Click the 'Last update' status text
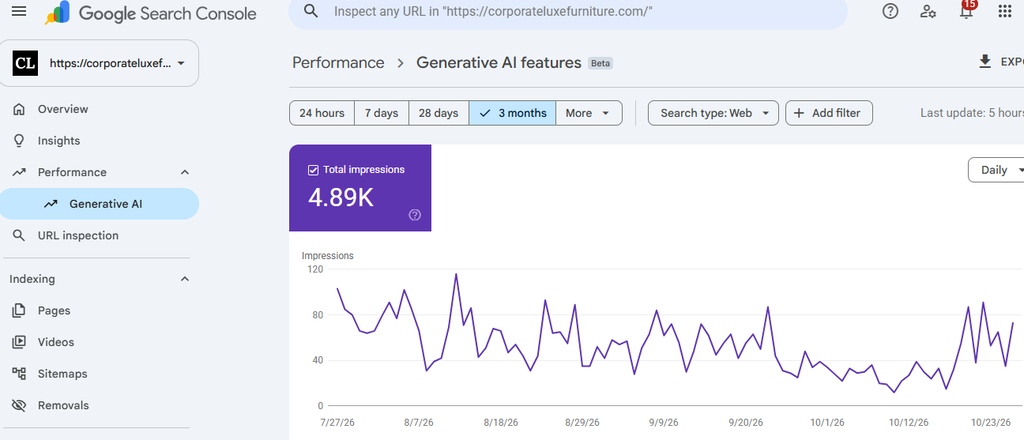Viewport: 1024px width, 440px height. point(972,113)
